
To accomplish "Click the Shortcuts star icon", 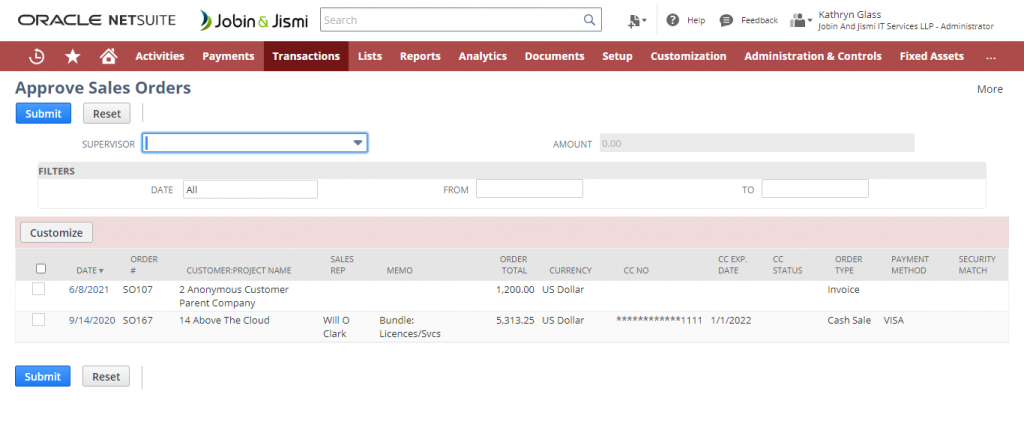I will point(73,56).
